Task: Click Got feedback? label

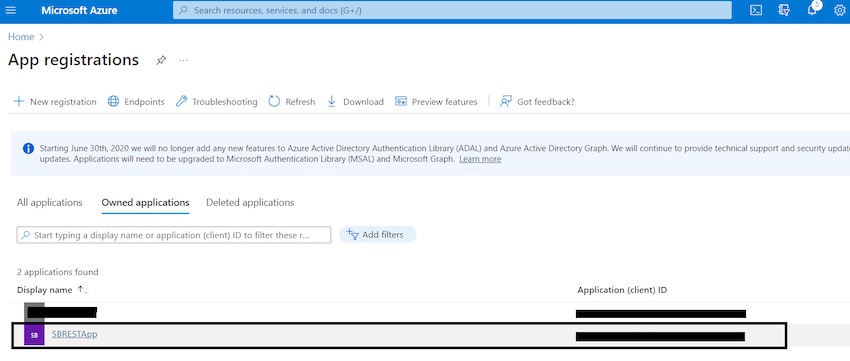Action: point(546,101)
